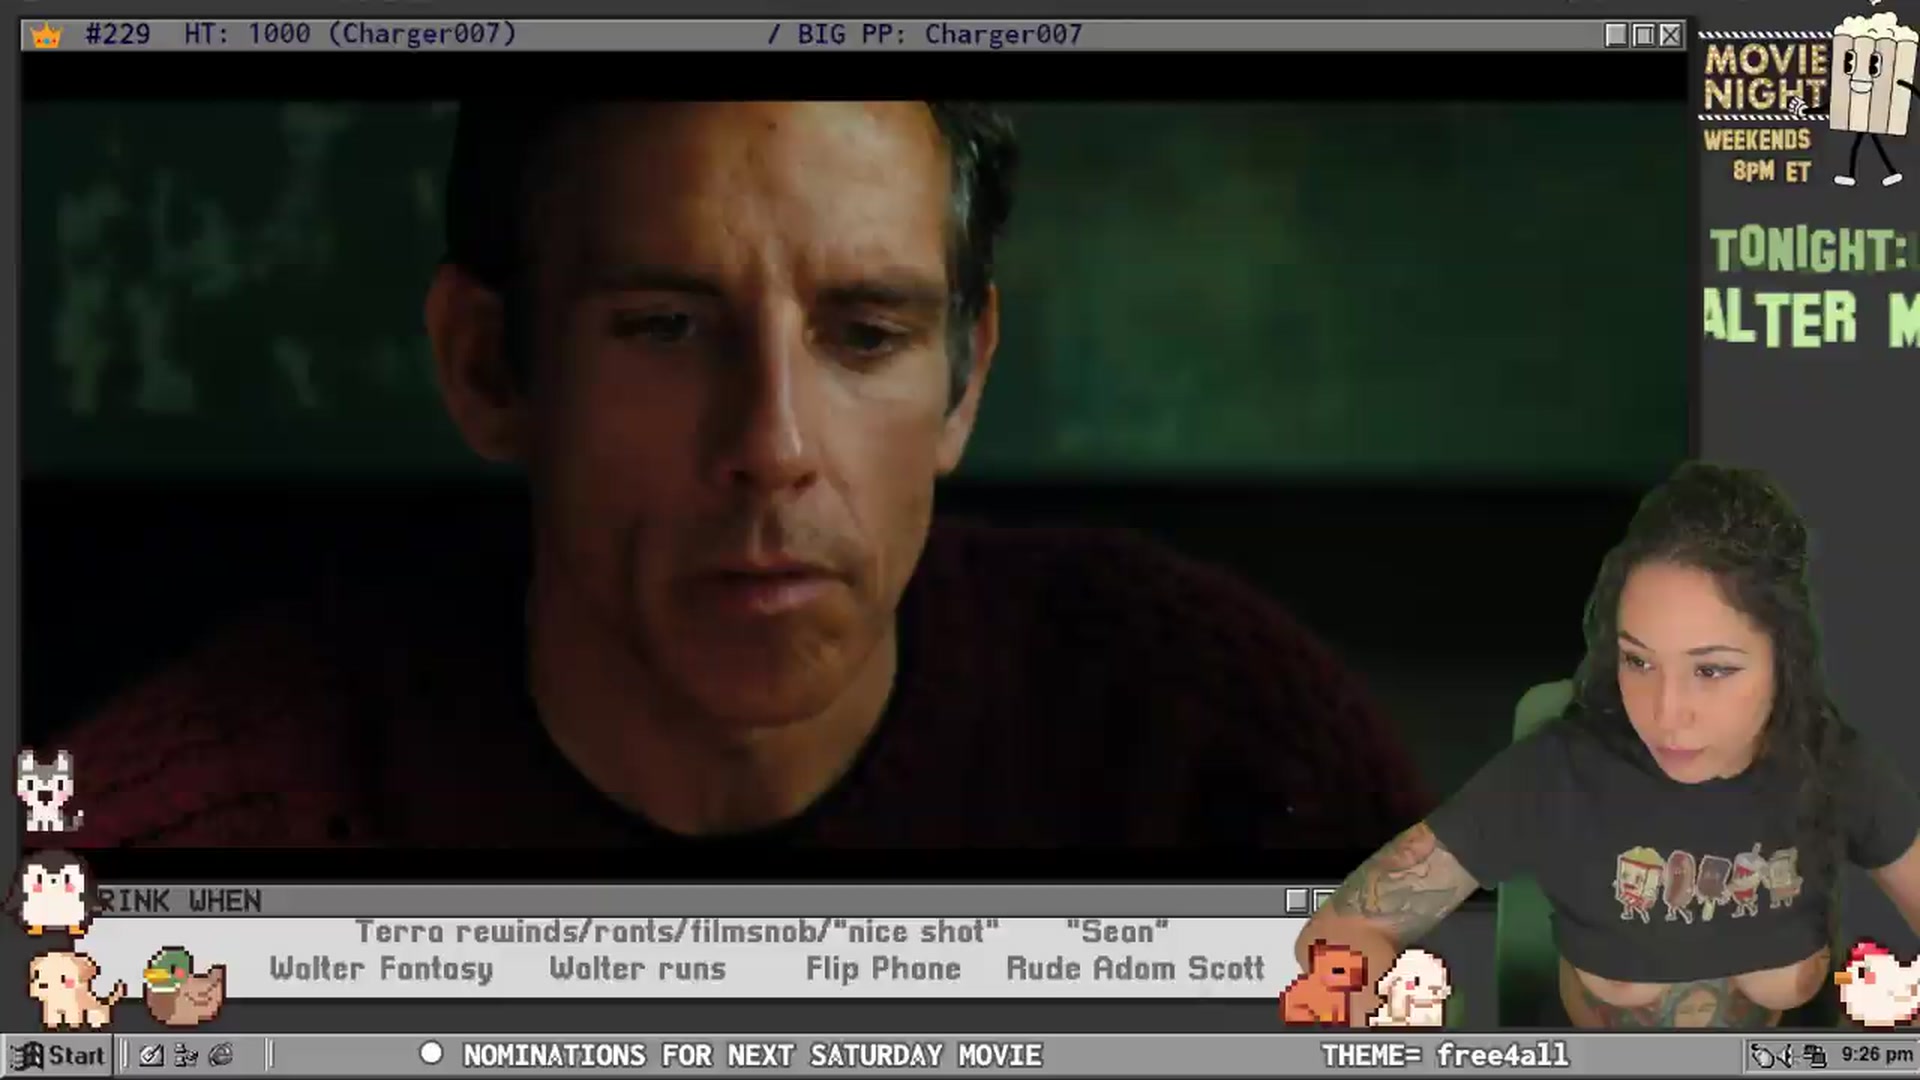This screenshot has width=1920, height=1080.
Task: Click the Drink When window title
Action: [180, 901]
